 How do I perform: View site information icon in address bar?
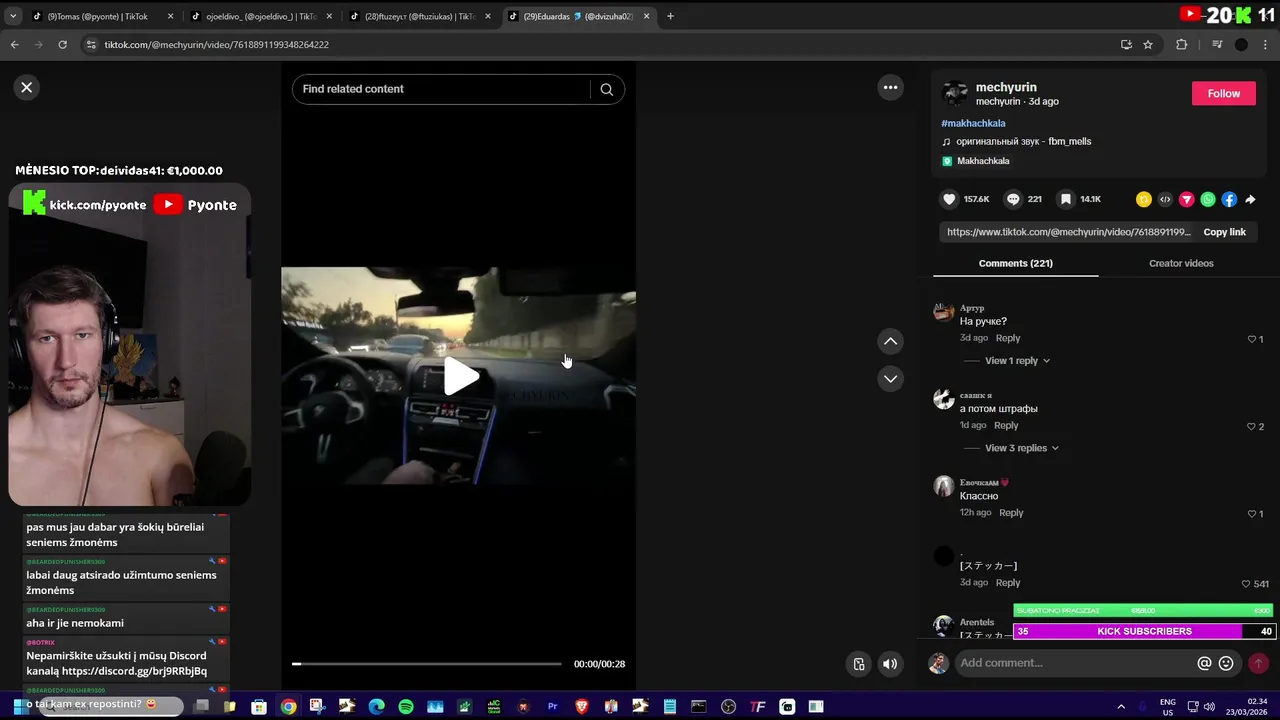[90, 44]
